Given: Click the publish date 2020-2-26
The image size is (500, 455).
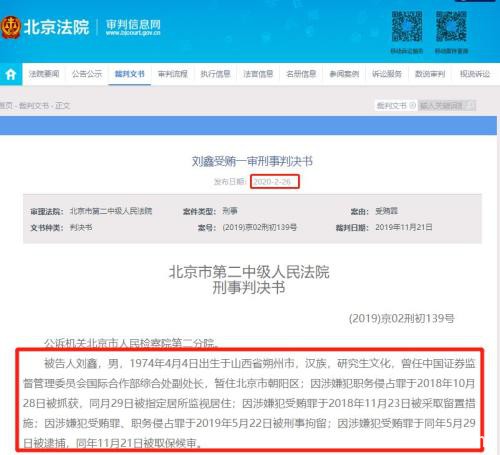Looking at the screenshot, I should [x=272, y=182].
